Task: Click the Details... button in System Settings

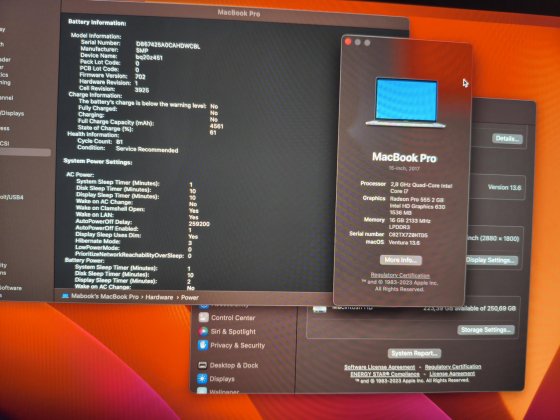Action: click(x=507, y=139)
